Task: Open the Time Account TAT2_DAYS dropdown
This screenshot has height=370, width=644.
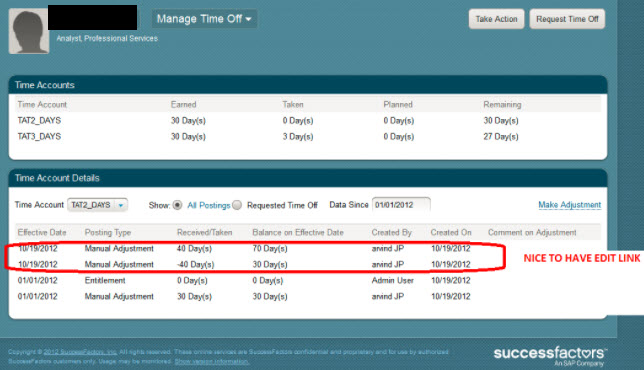Action: pos(97,205)
